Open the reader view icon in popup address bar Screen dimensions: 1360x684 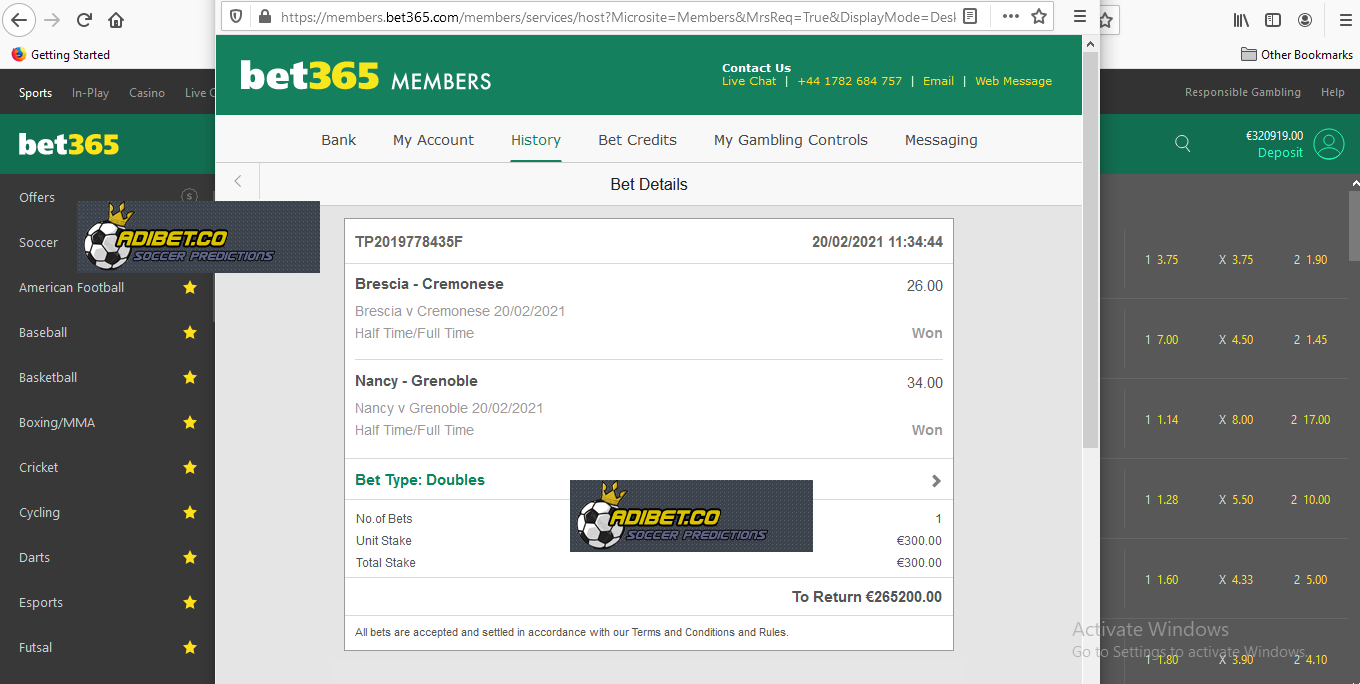pyautogui.click(x=969, y=16)
